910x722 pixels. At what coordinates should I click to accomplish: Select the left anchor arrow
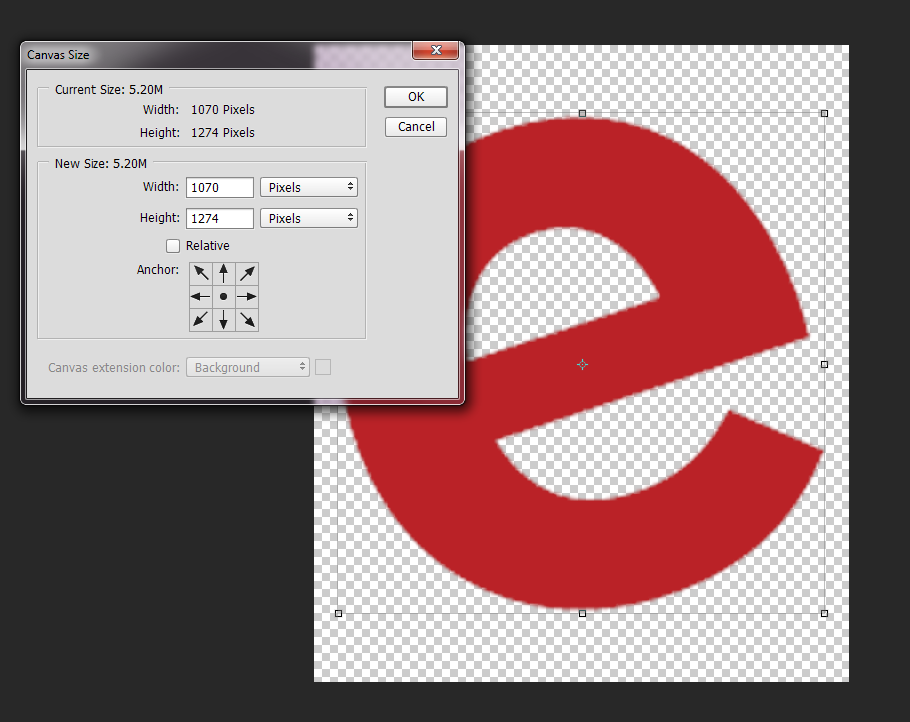pyautogui.click(x=199, y=295)
